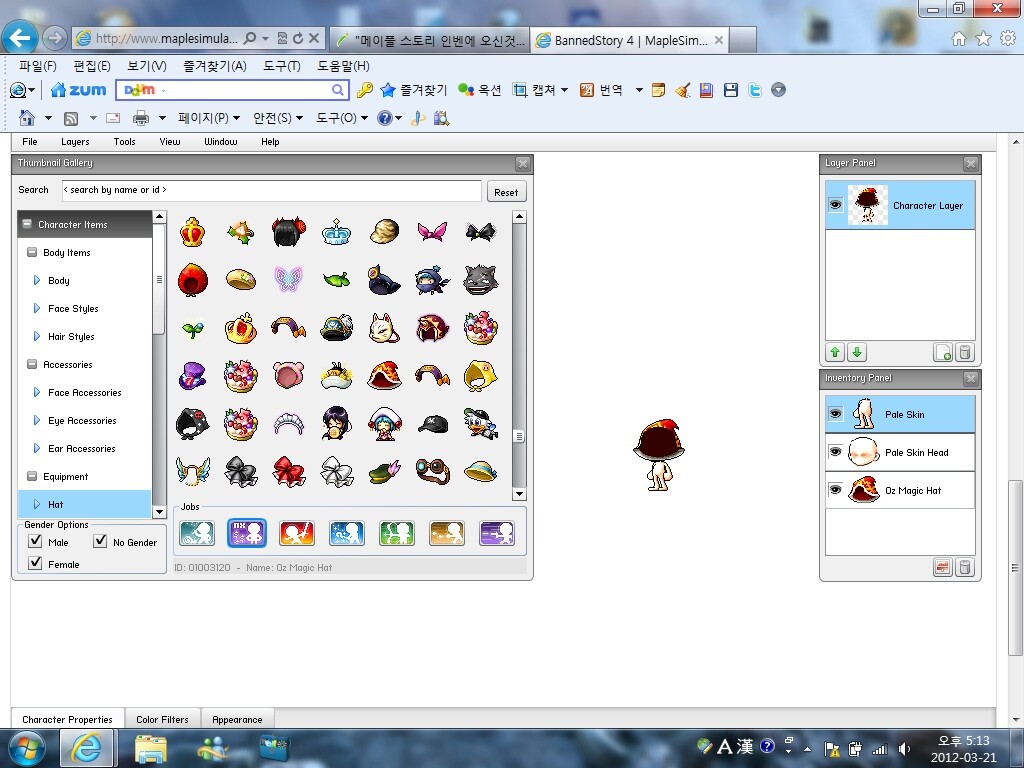Close the Layer Panel
1024x768 pixels.
970,163
